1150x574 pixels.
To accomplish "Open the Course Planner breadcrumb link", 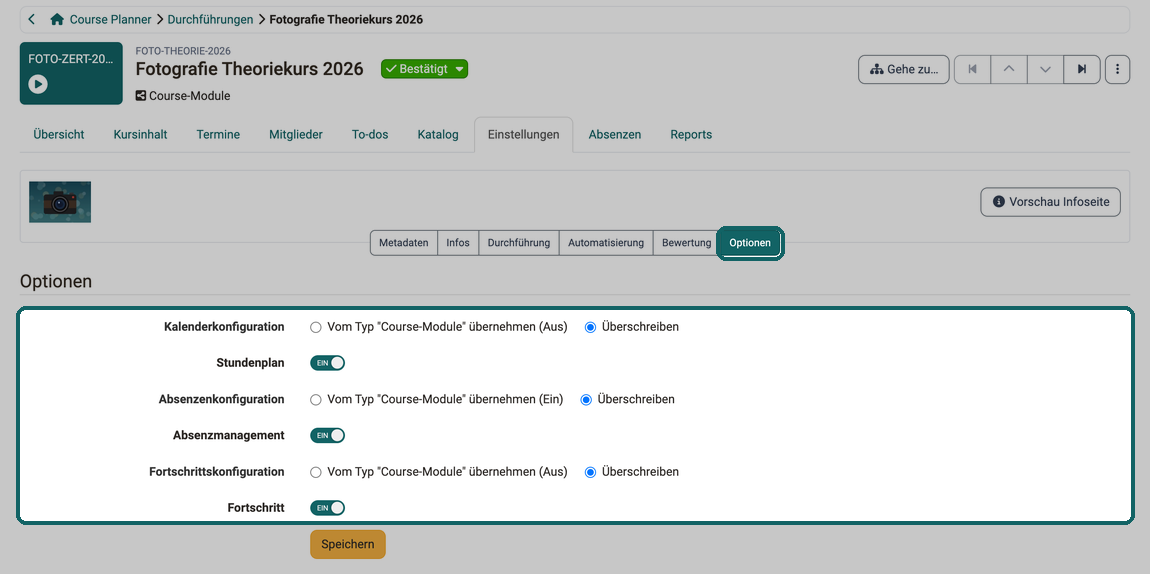I will [111, 20].
